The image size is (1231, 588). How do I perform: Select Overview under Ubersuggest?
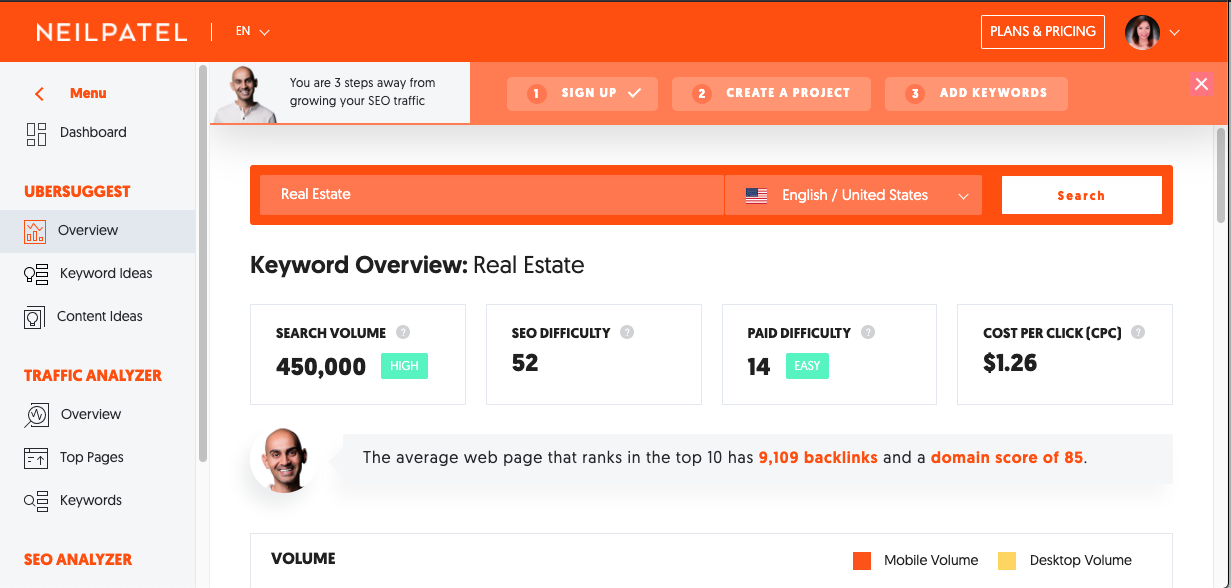pyautogui.click(x=98, y=231)
